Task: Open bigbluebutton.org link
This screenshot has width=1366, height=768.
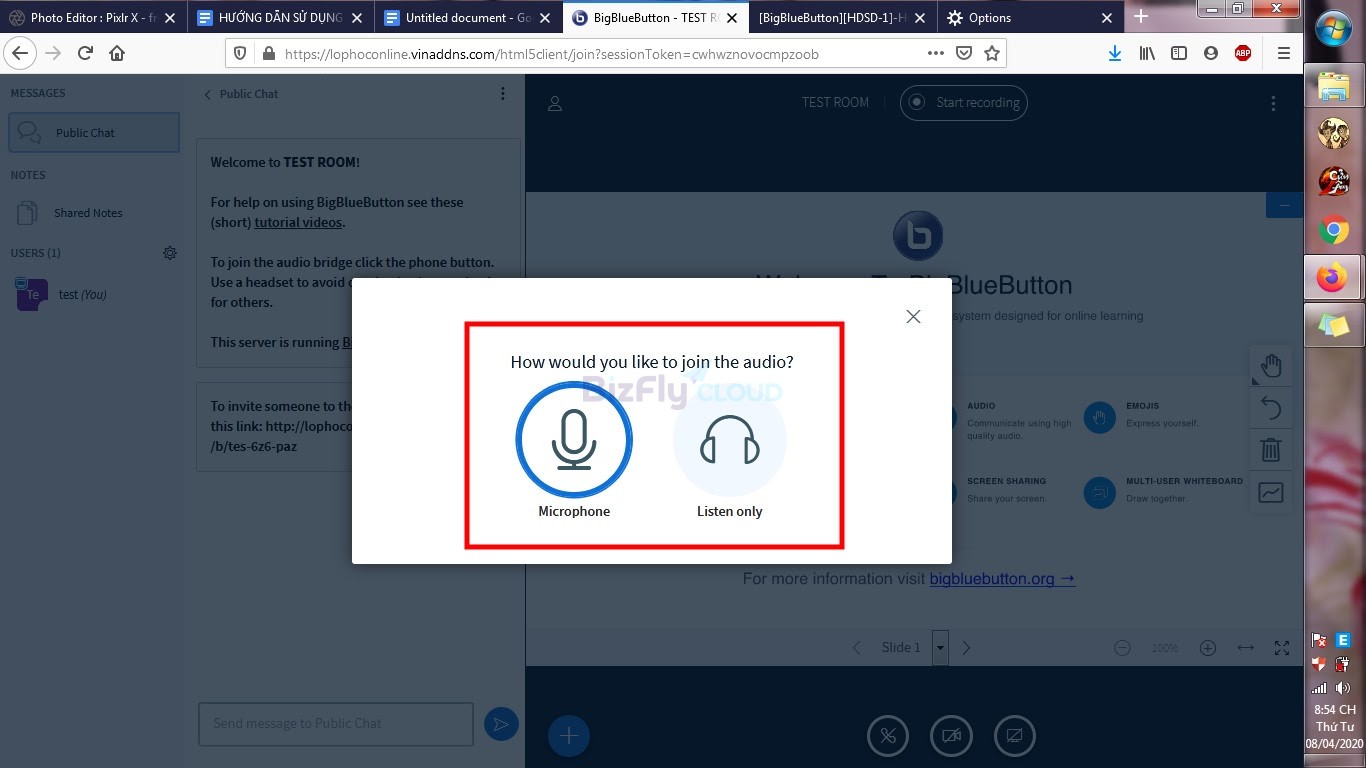Action: (1002, 579)
